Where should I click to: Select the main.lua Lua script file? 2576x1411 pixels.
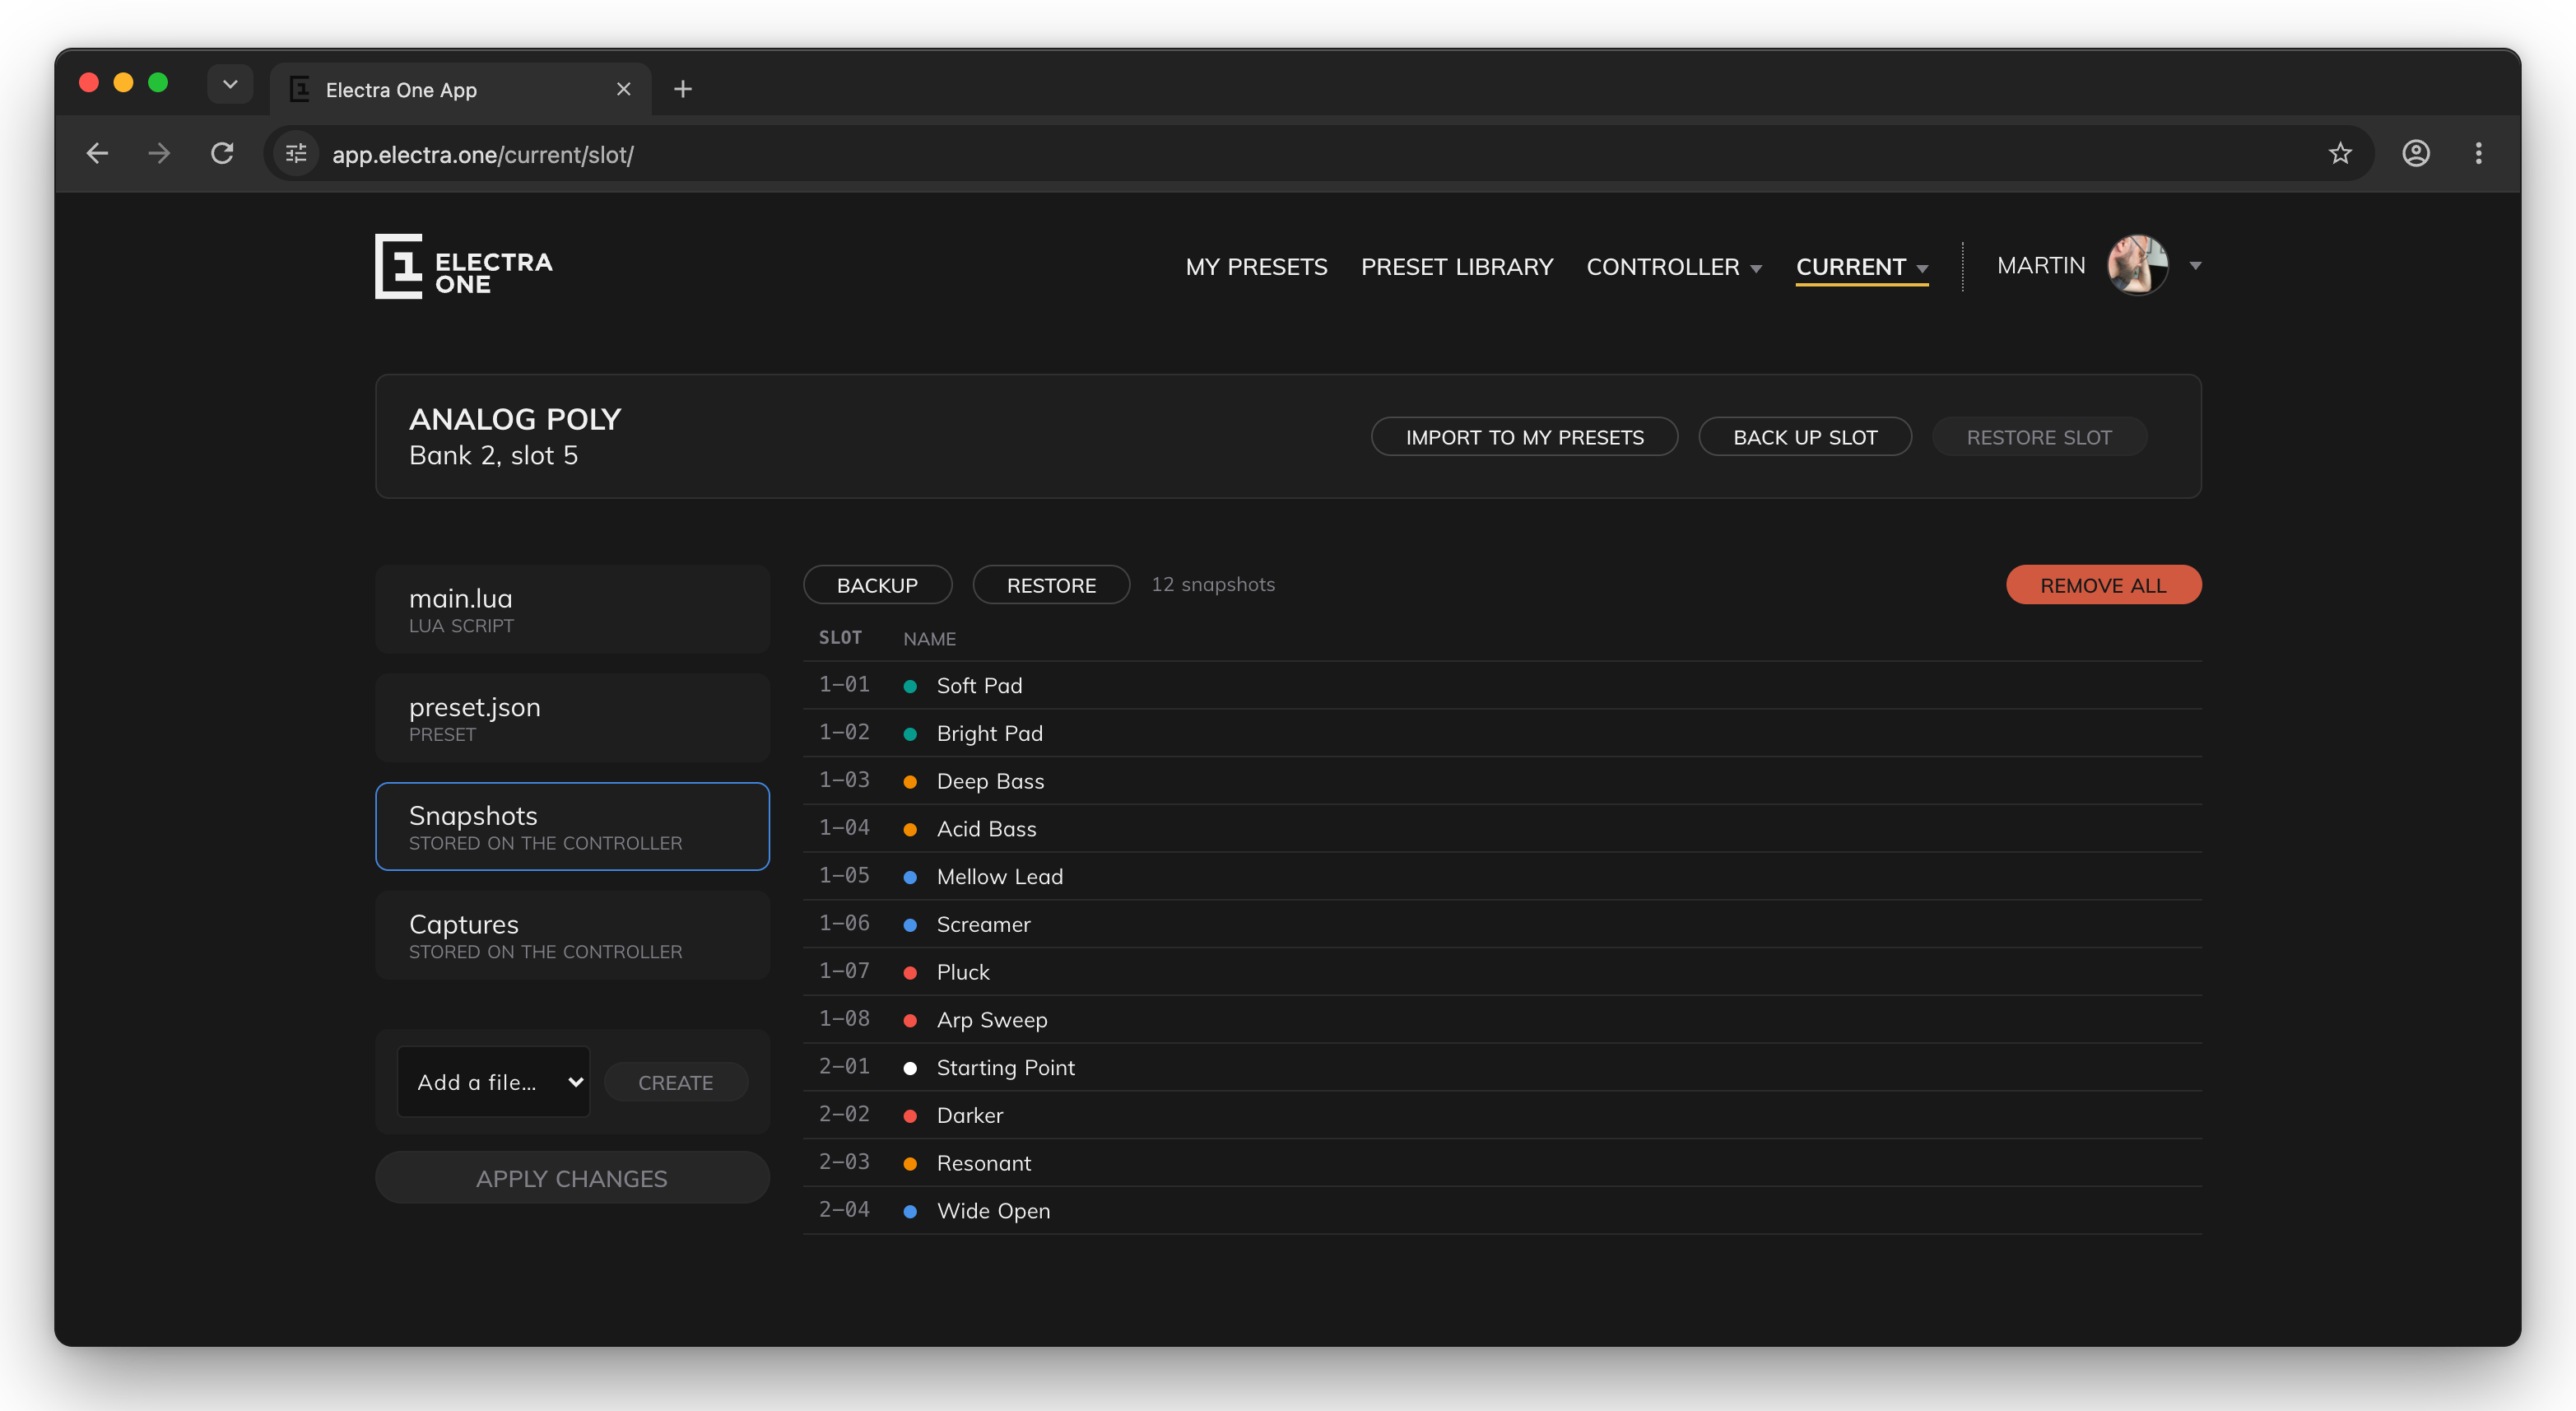click(x=572, y=609)
